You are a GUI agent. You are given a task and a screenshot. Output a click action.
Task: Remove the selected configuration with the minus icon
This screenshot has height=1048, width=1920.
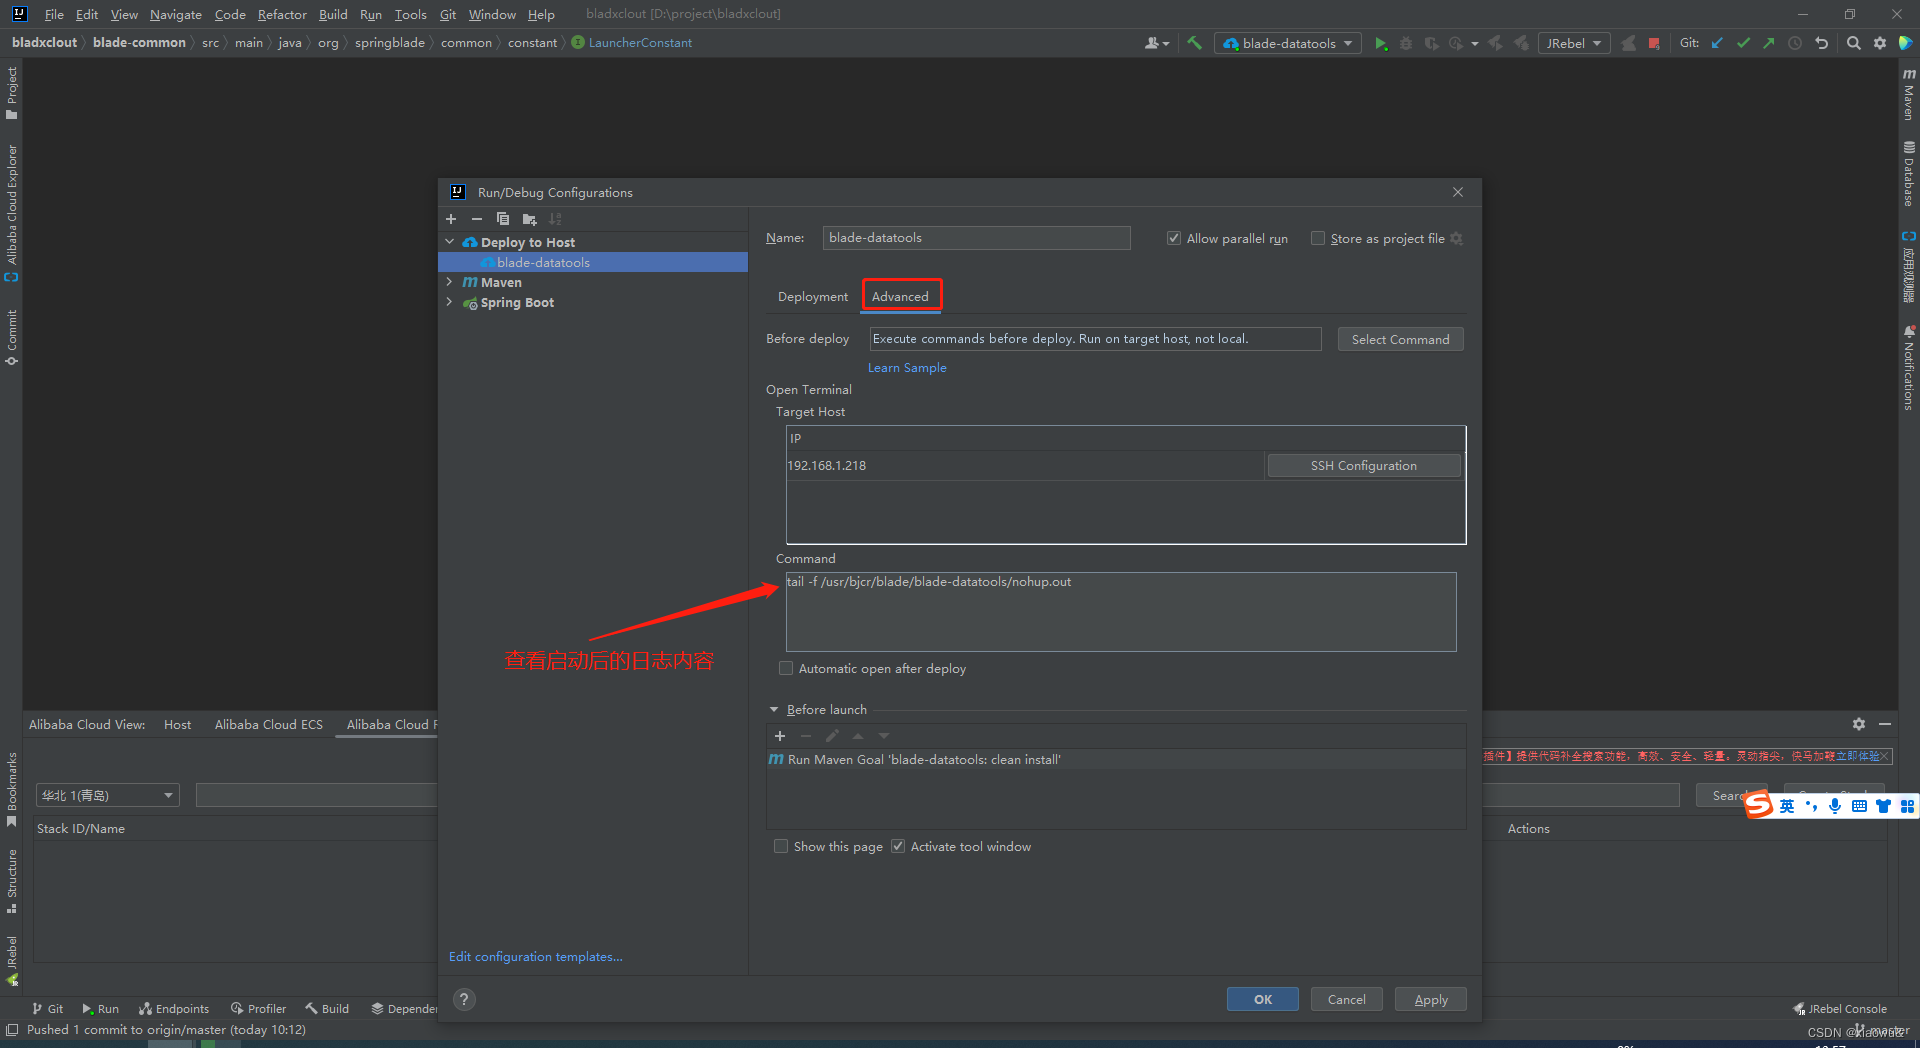point(477,219)
